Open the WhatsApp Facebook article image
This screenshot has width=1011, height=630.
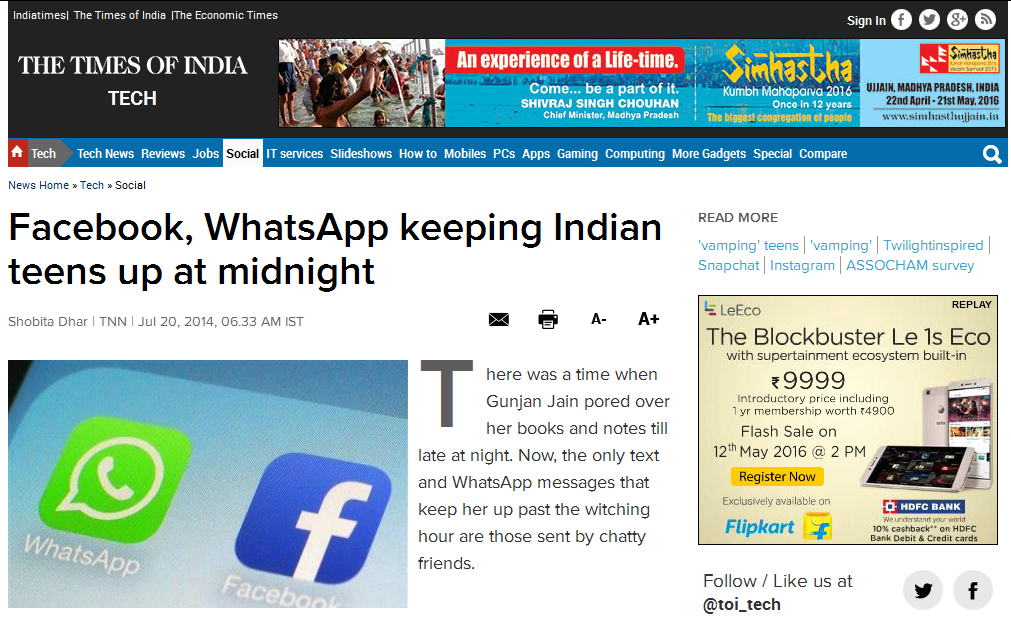(208, 484)
